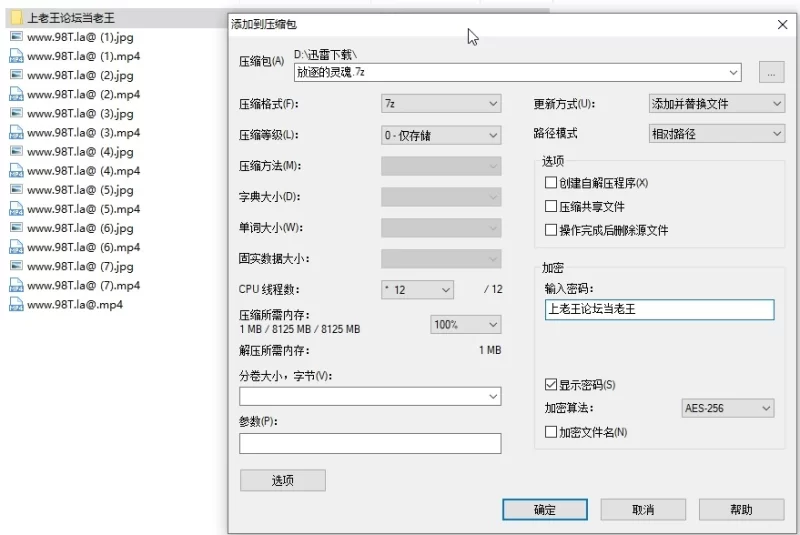The height and width of the screenshot is (535, 800).
Task: Click the 确定 button
Action: [544, 509]
